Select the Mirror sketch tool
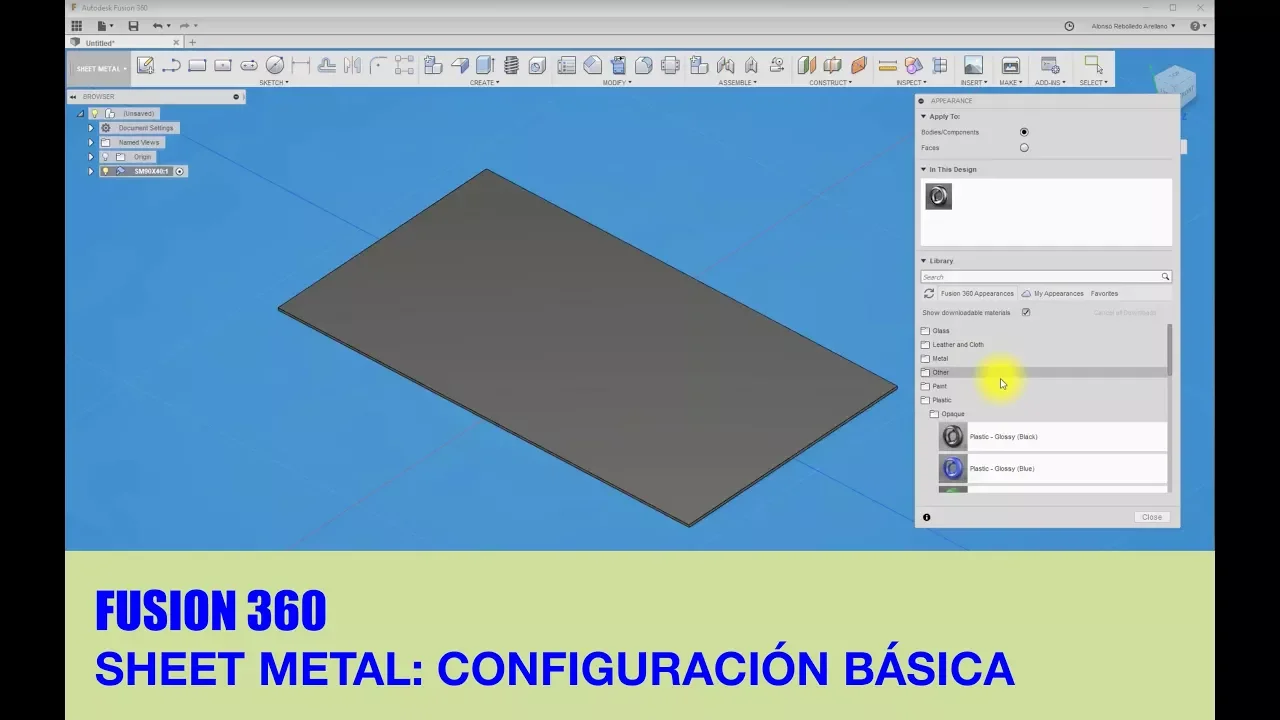Viewport: 1280px width, 720px height. [x=352, y=65]
